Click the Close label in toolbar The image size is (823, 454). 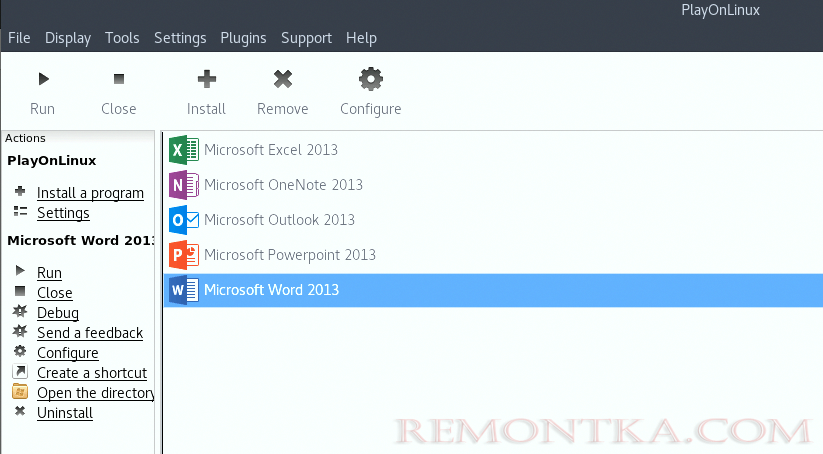pos(119,109)
